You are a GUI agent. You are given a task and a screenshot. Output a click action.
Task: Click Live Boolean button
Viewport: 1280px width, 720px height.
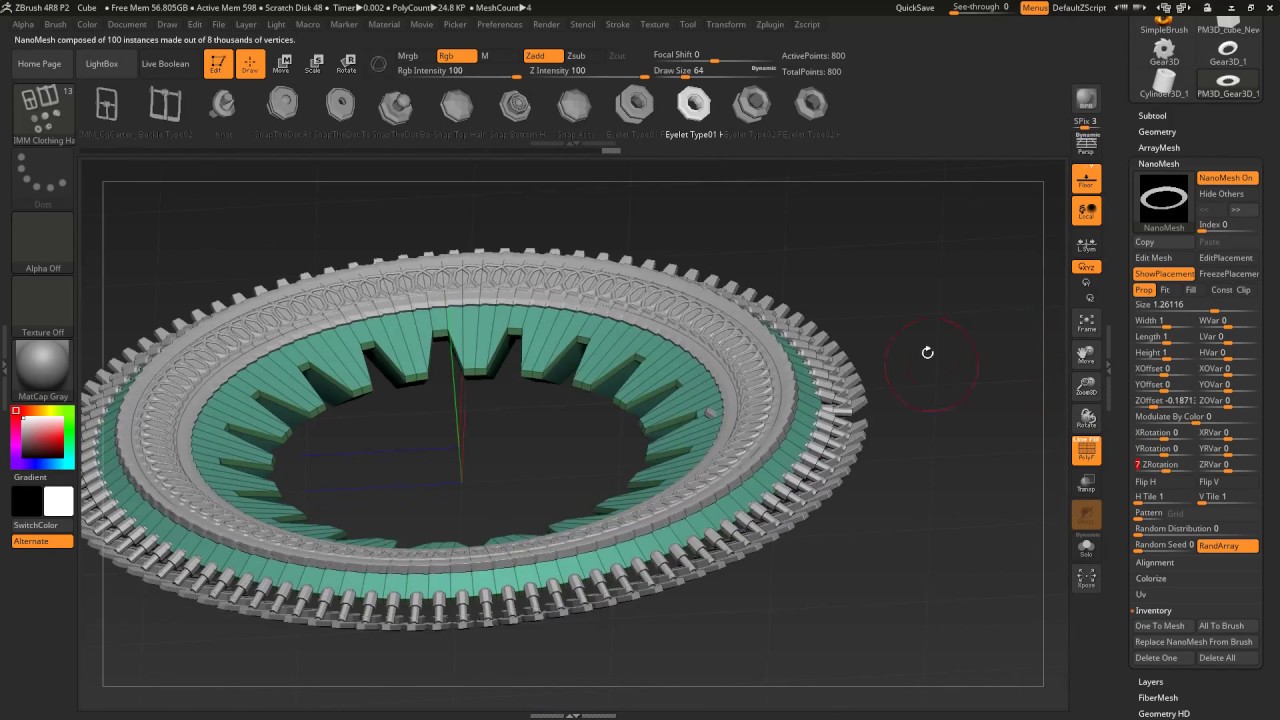pyautogui.click(x=165, y=64)
